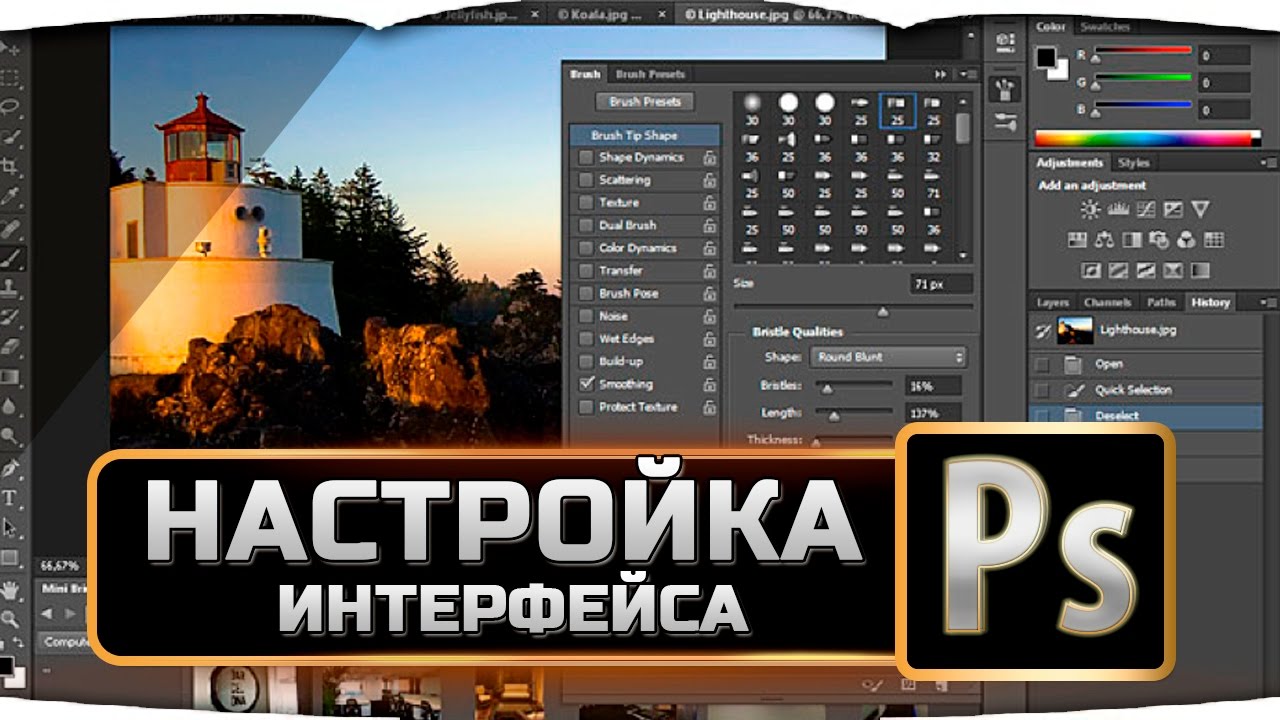Add a Channel Mixer adjustment
The width and height of the screenshot is (1280, 720).
coord(1187,240)
